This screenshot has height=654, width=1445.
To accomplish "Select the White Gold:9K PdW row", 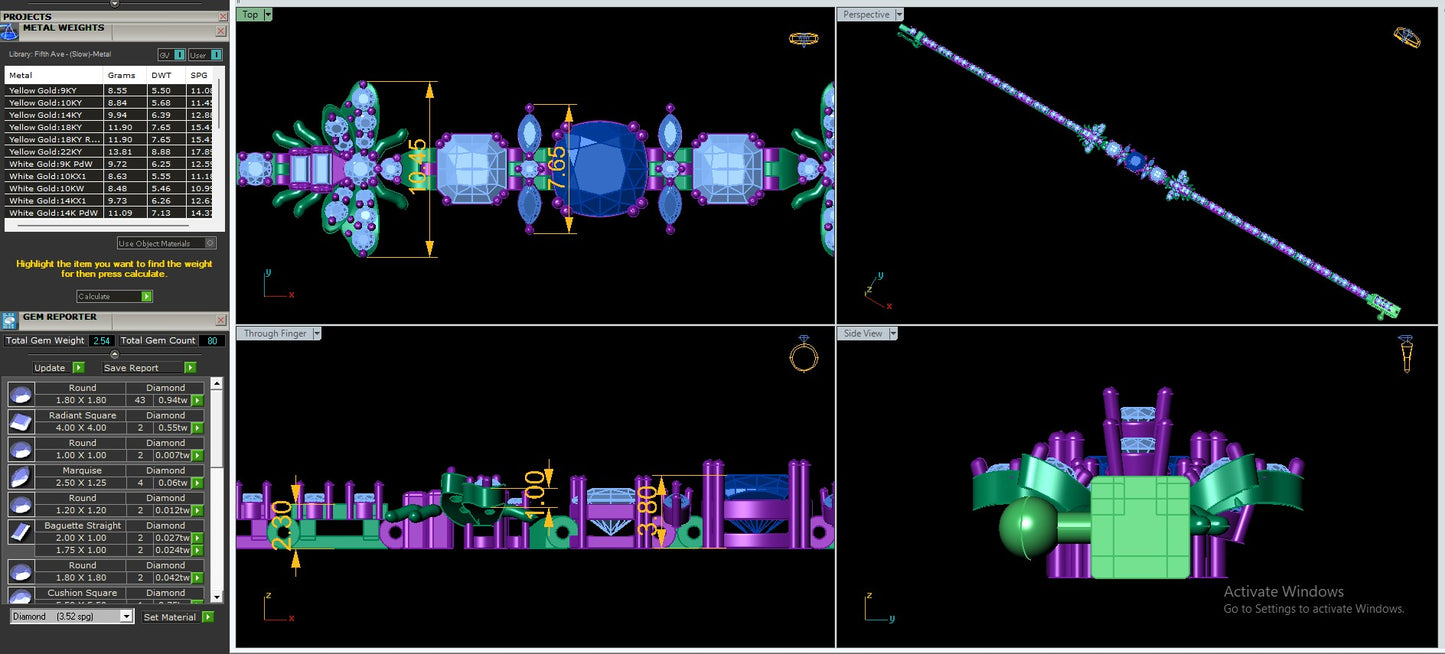I will 109,164.
